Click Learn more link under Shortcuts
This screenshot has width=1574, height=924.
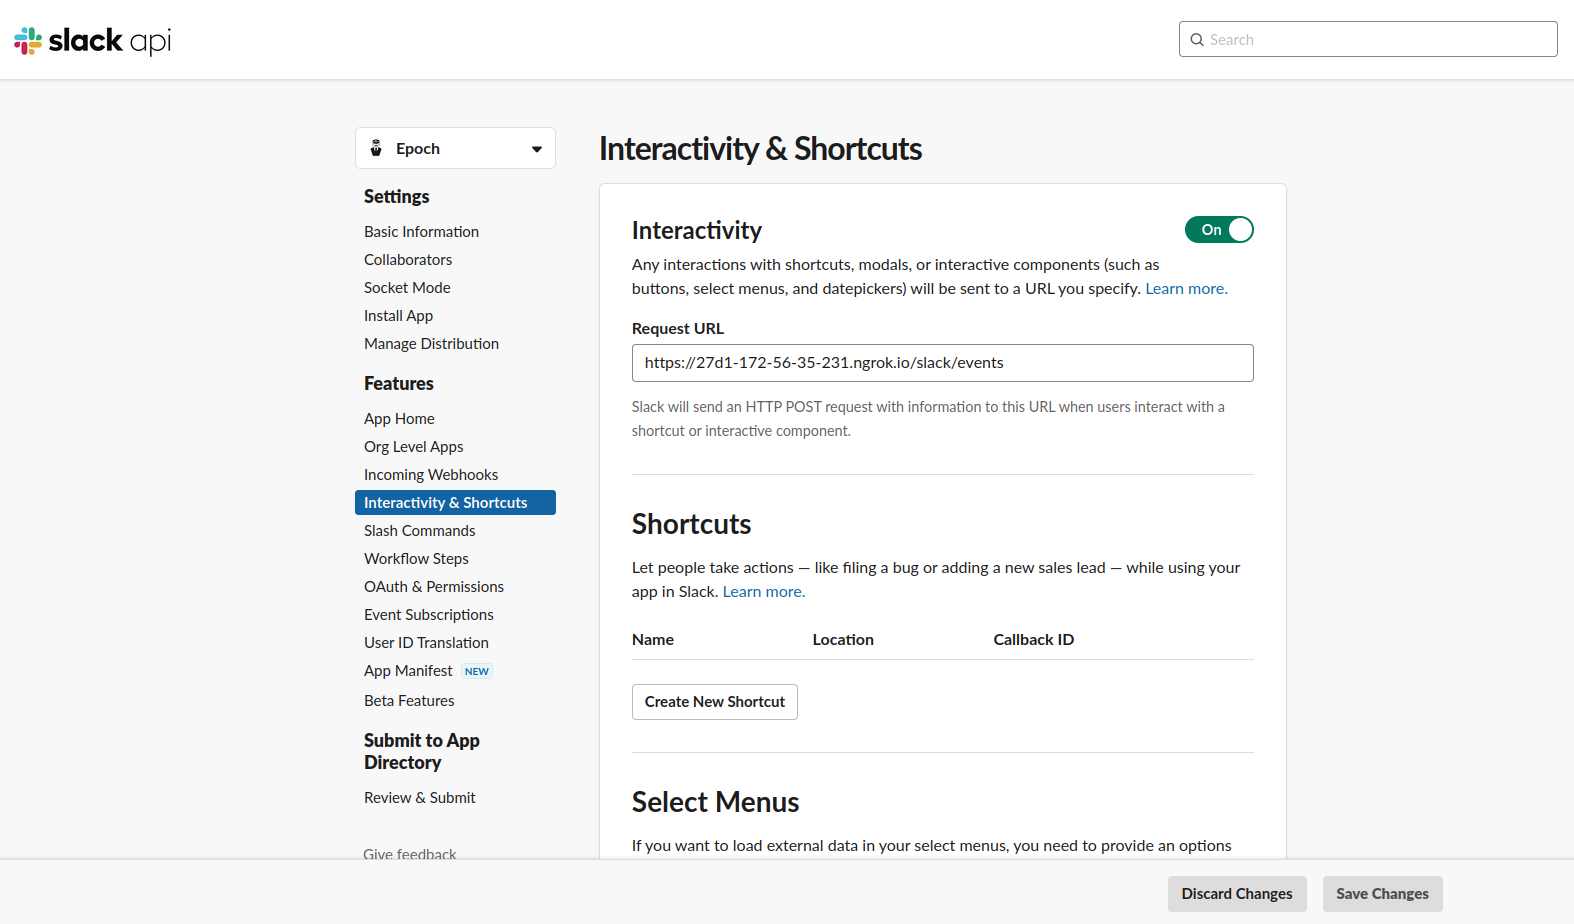tap(764, 592)
